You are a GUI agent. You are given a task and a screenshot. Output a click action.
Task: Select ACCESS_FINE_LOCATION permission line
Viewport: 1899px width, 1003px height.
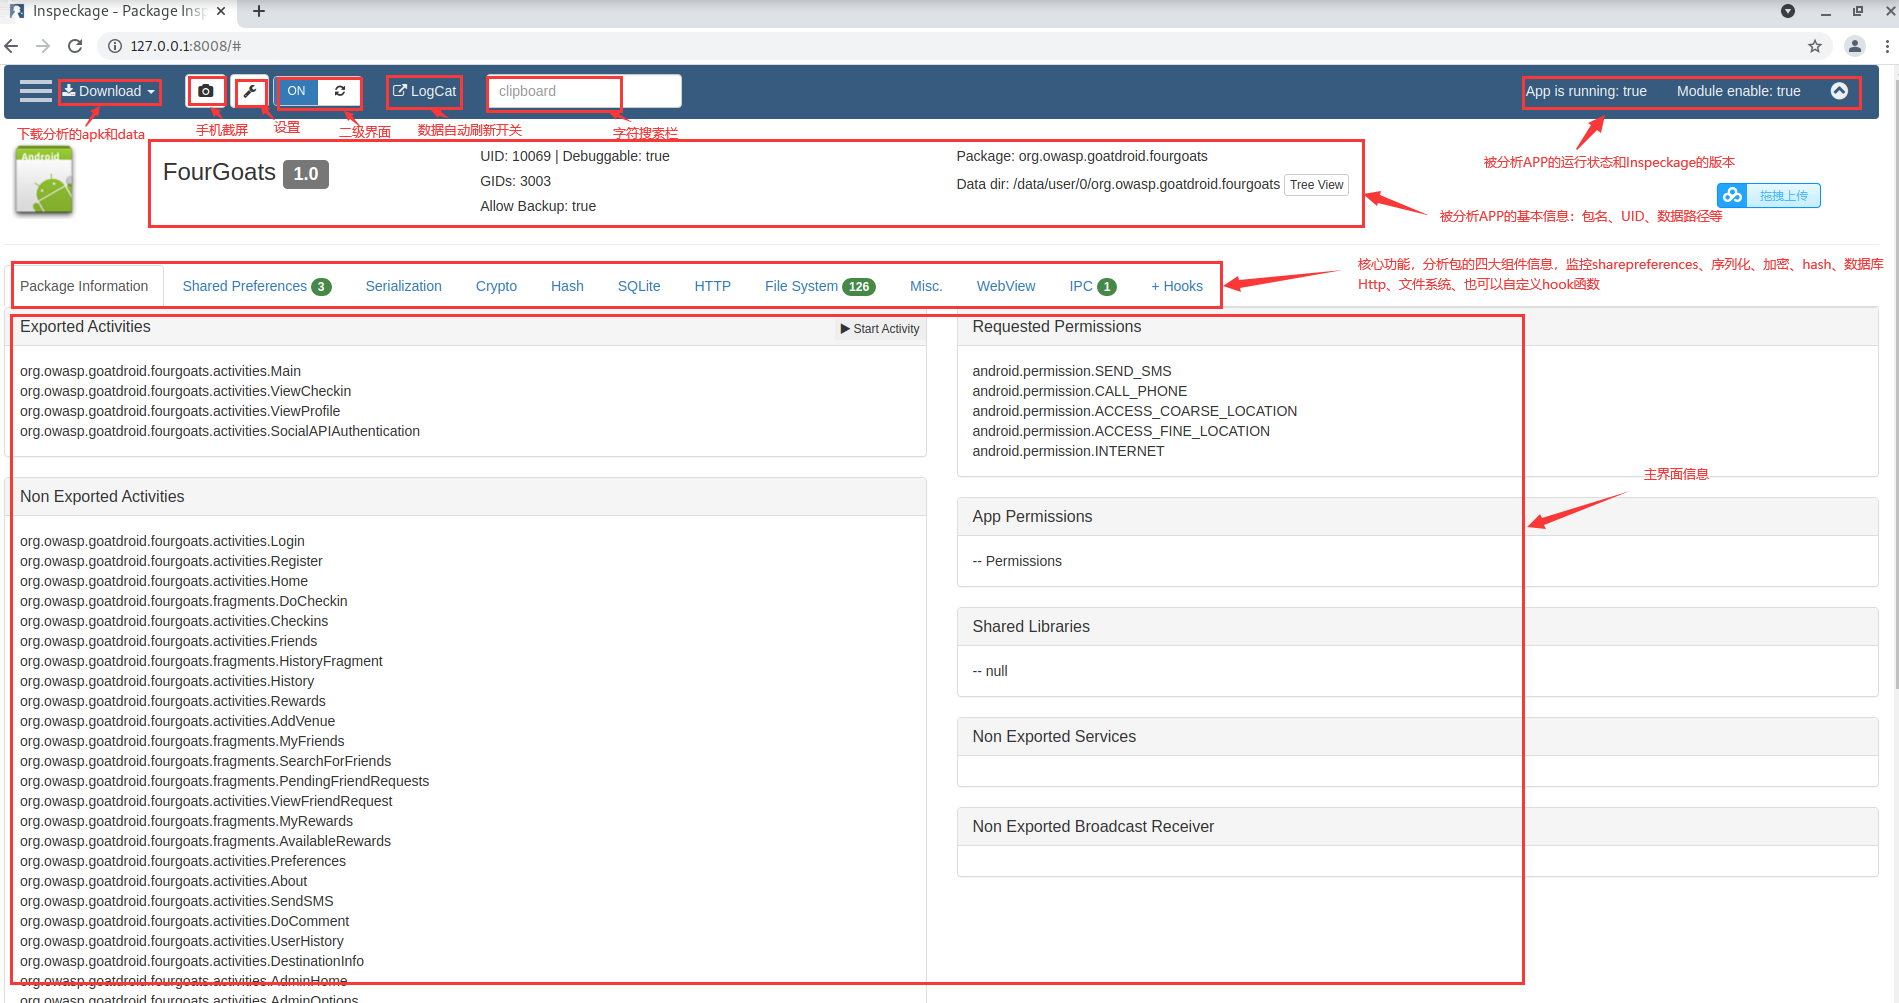click(x=1121, y=431)
